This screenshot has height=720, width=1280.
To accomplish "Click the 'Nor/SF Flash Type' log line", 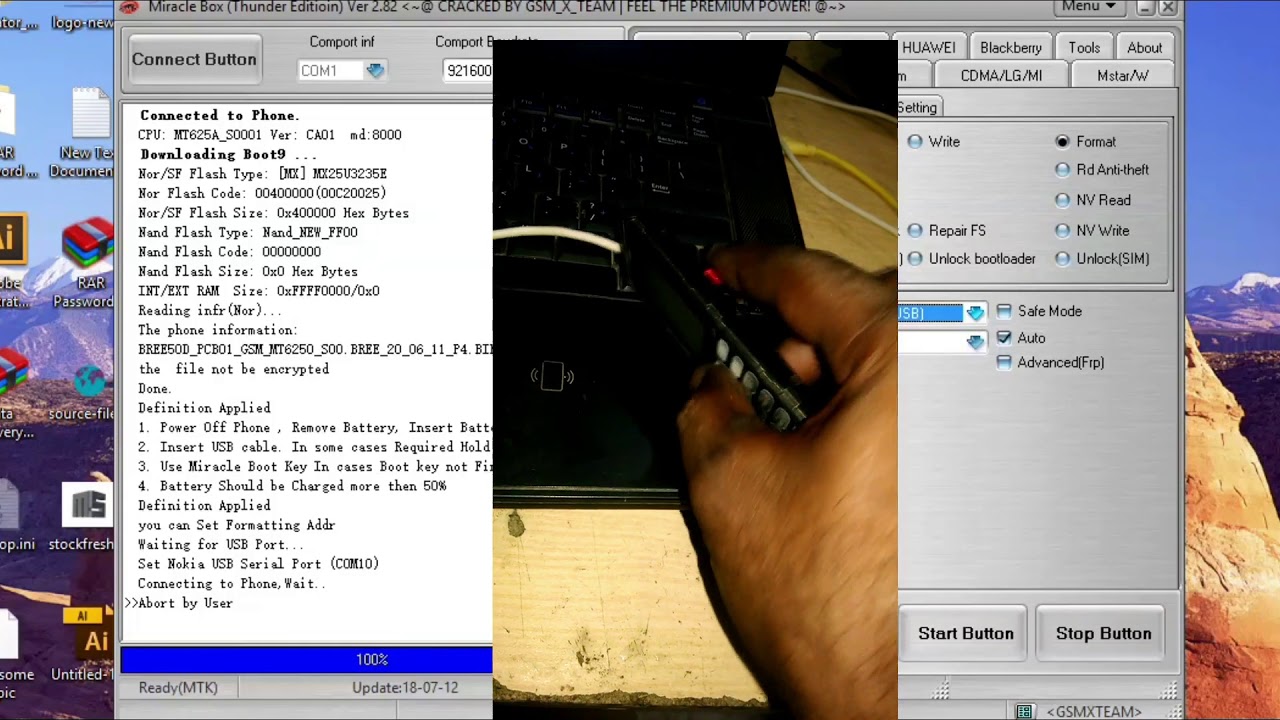I will pyautogui.click(x=262, y=174).
